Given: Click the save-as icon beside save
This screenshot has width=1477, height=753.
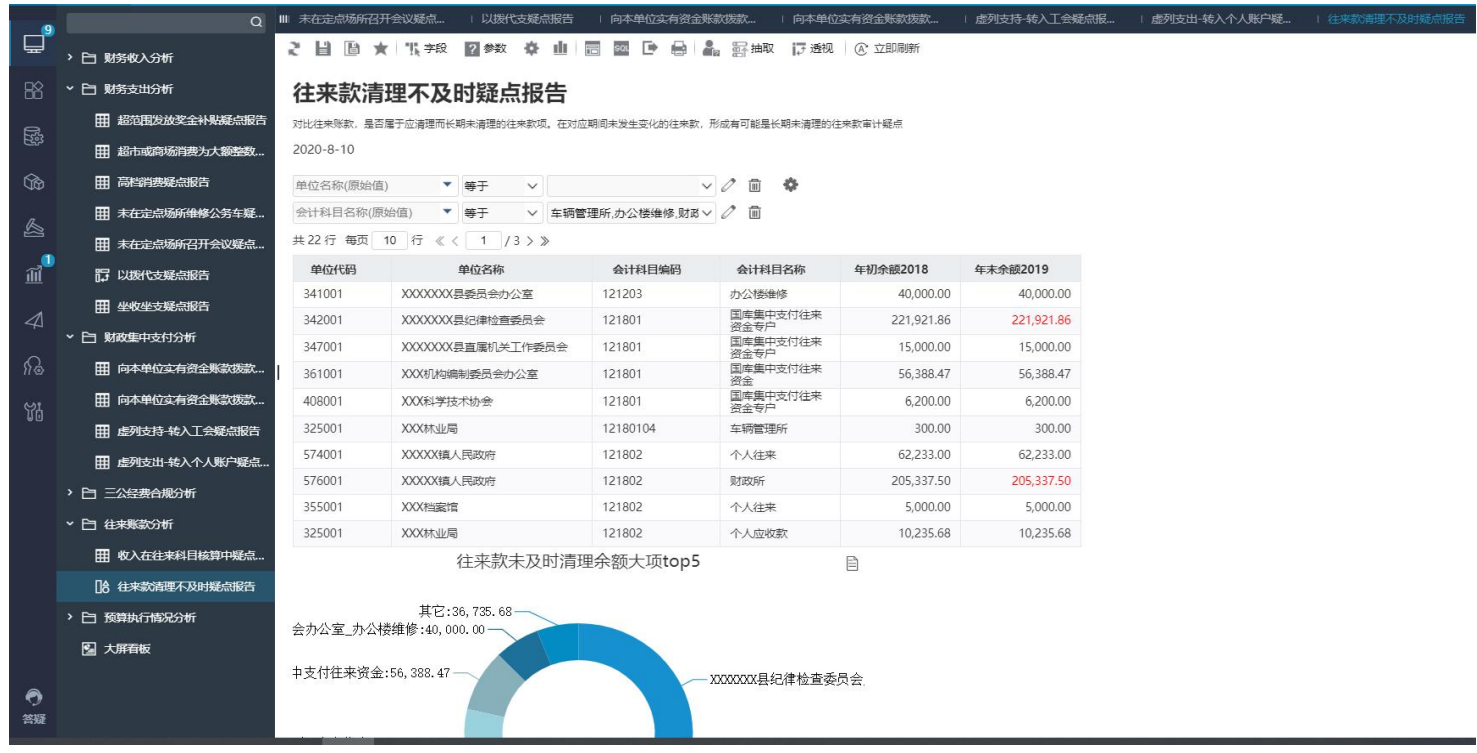Looking at the screenshot, I should (351, 48).
